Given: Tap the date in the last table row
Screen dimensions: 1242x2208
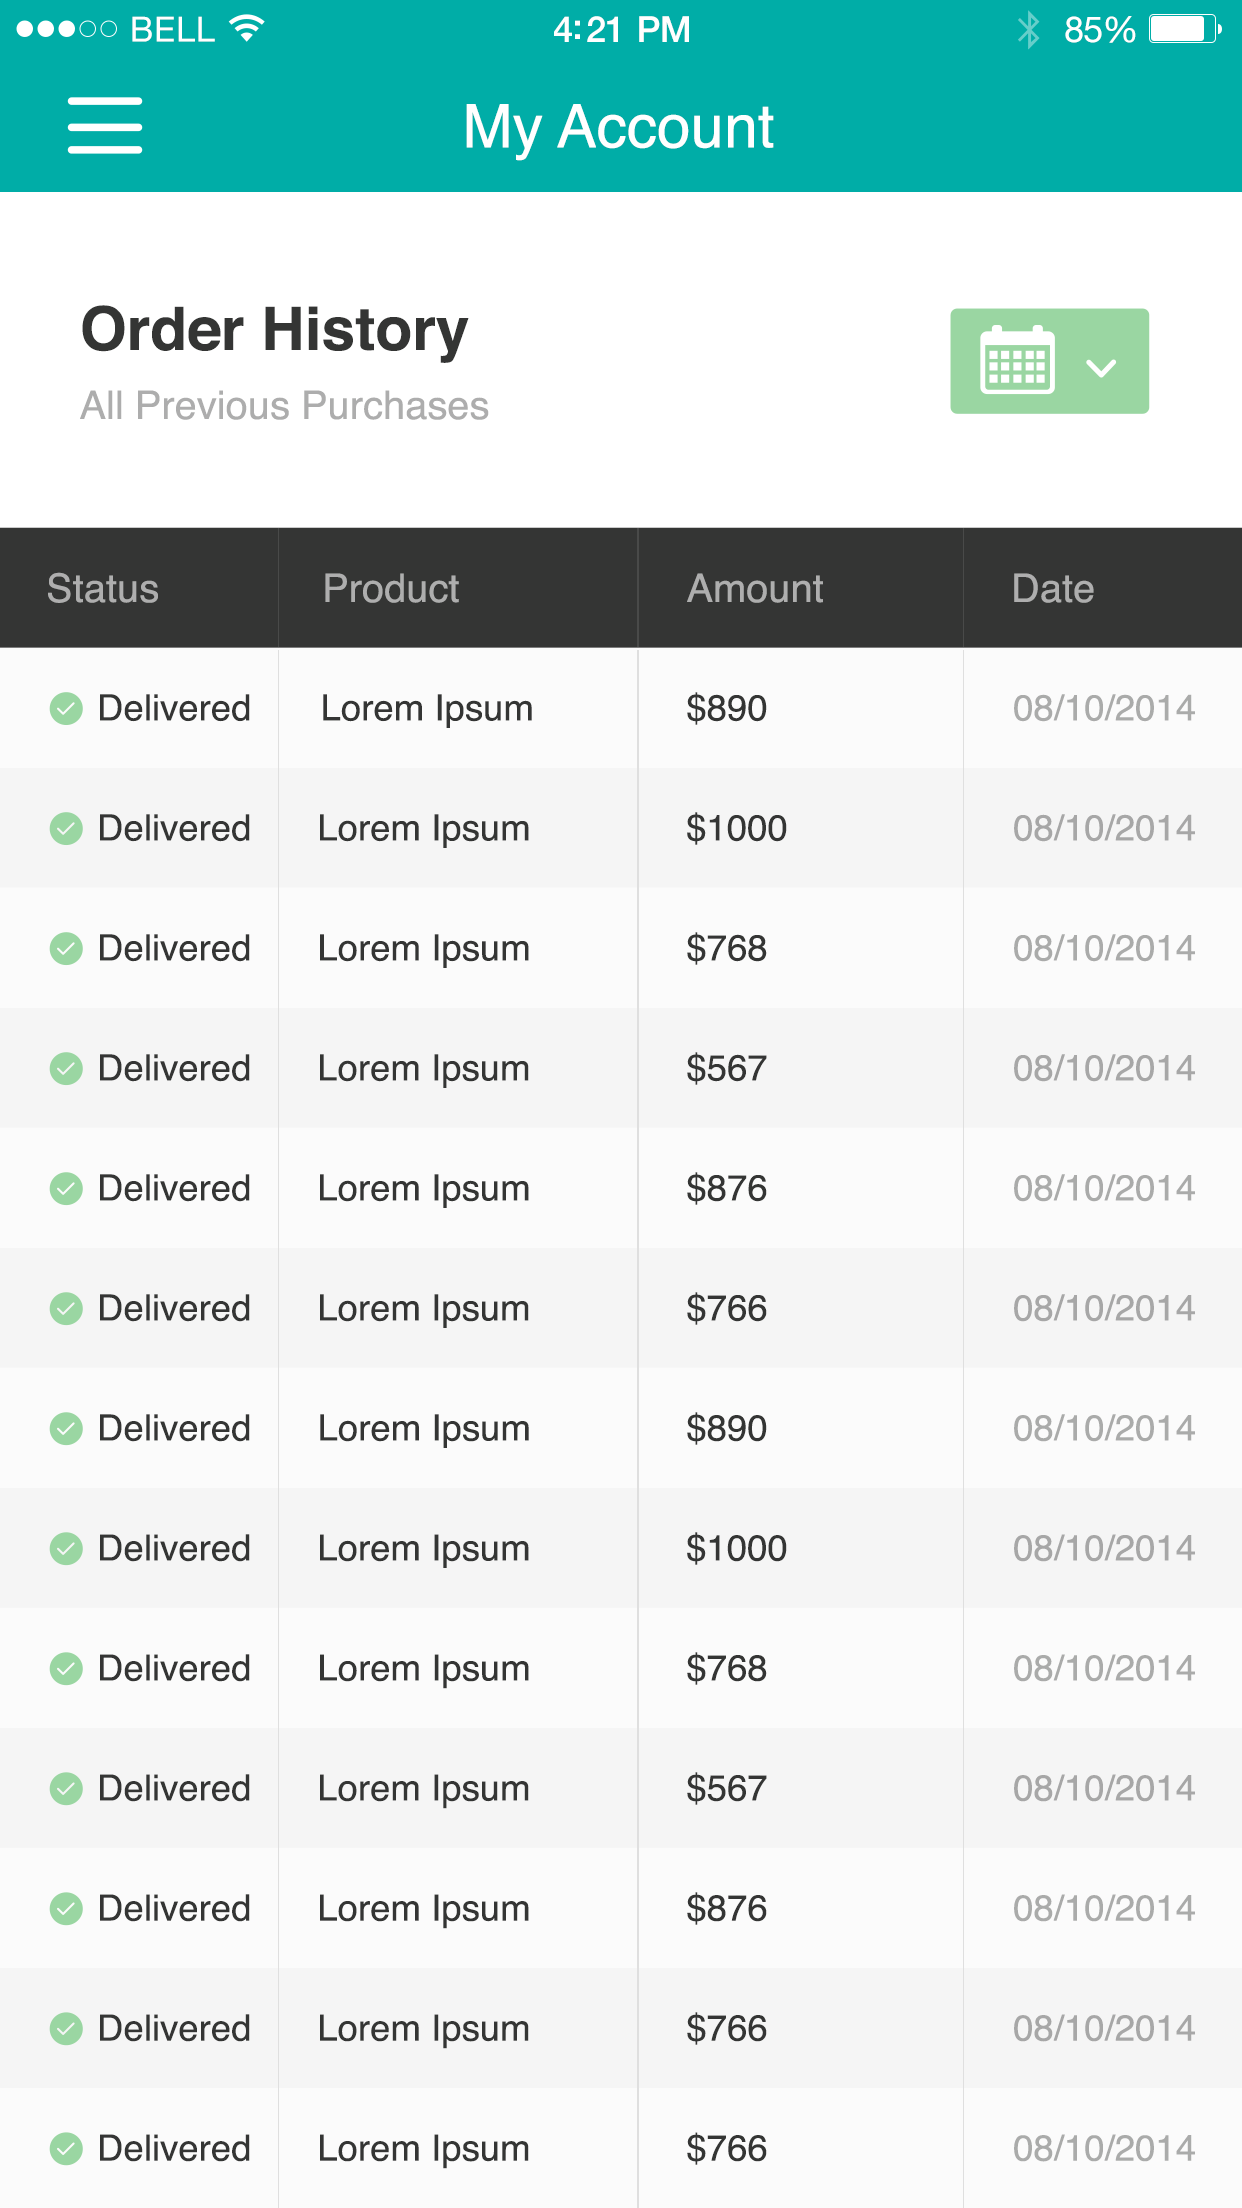Looking at the screenshot, I should tap(1104, 2148).
